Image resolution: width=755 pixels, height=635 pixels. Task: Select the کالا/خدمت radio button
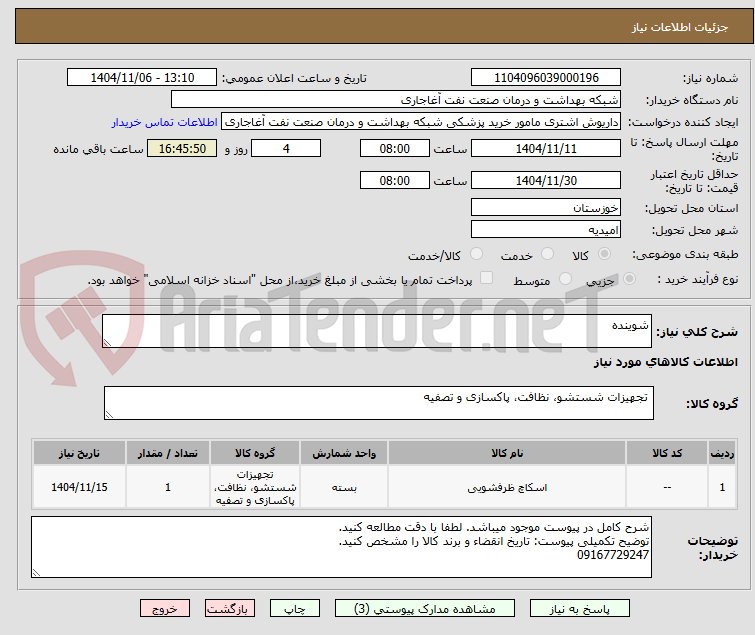pyautogui.click(x=477, y=254)
